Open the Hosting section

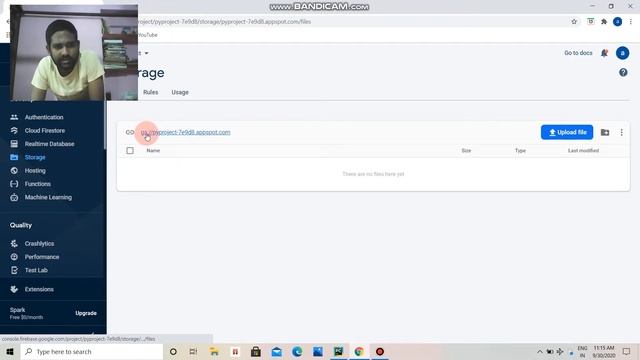tap(35, 171)
